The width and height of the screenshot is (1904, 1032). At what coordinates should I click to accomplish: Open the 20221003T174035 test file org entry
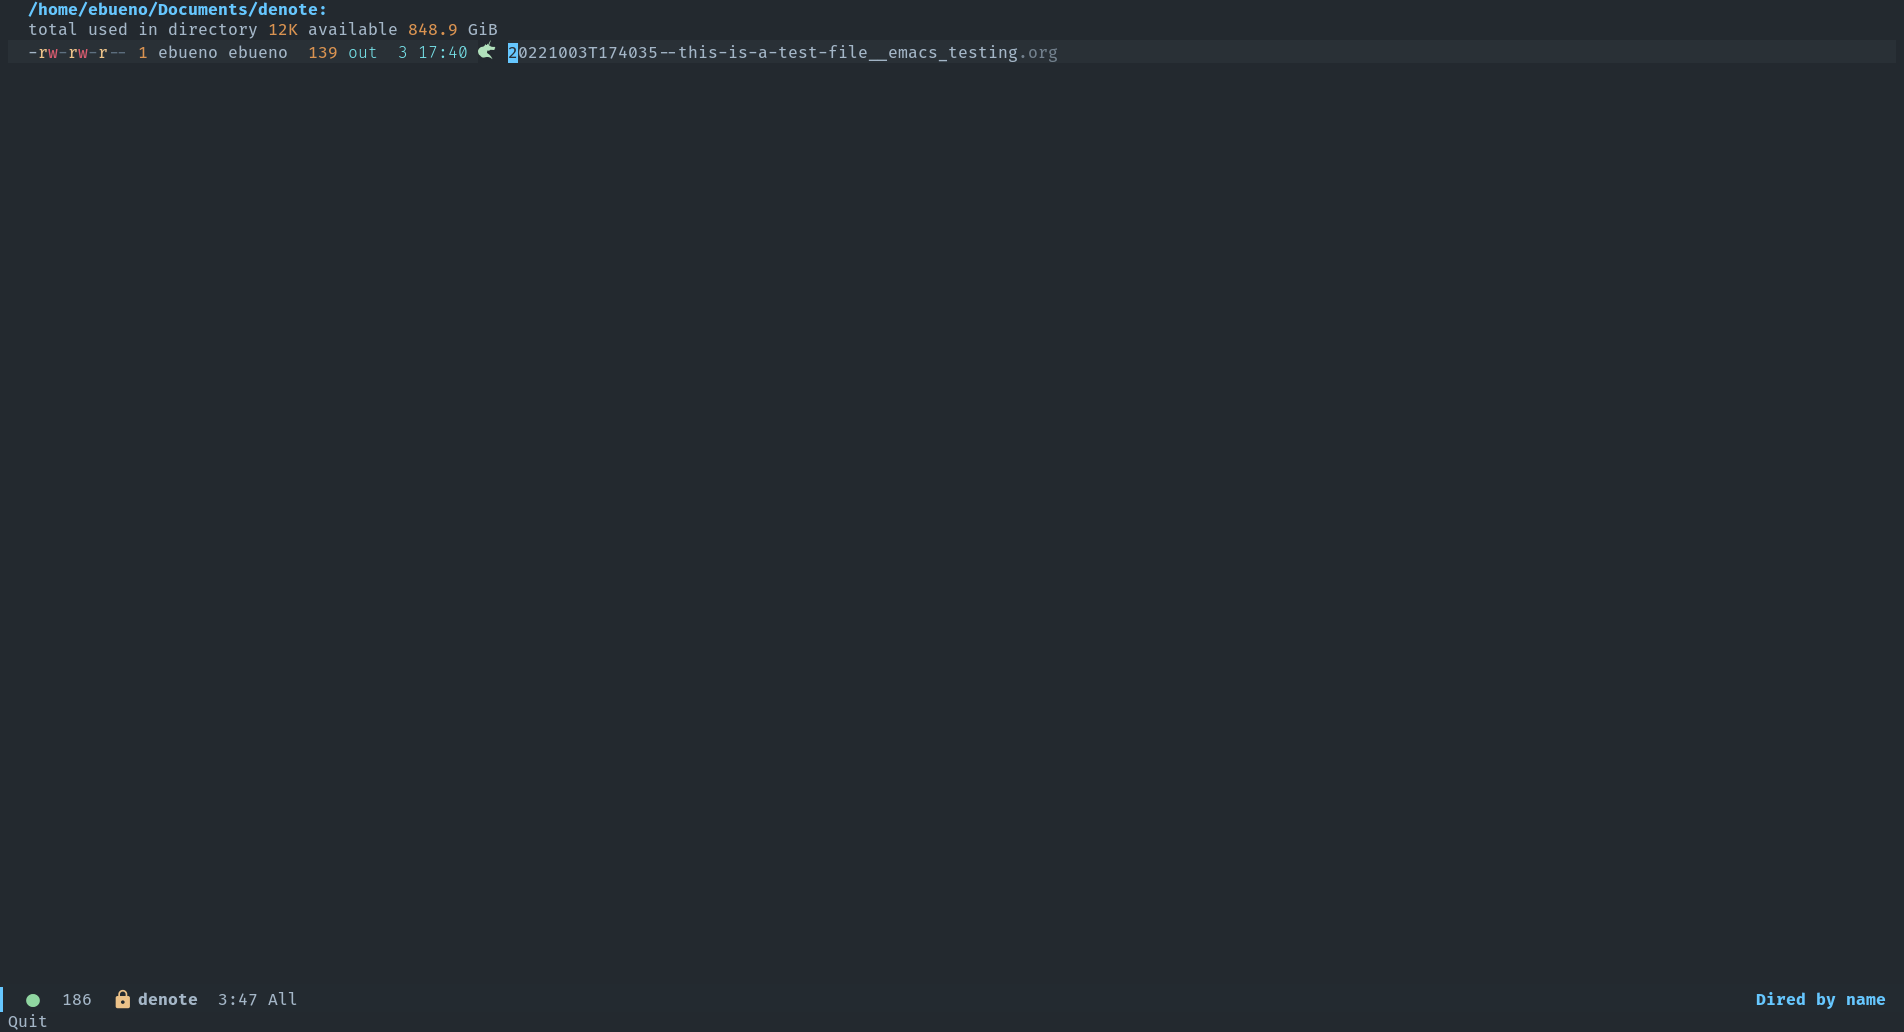pos(782,53)
